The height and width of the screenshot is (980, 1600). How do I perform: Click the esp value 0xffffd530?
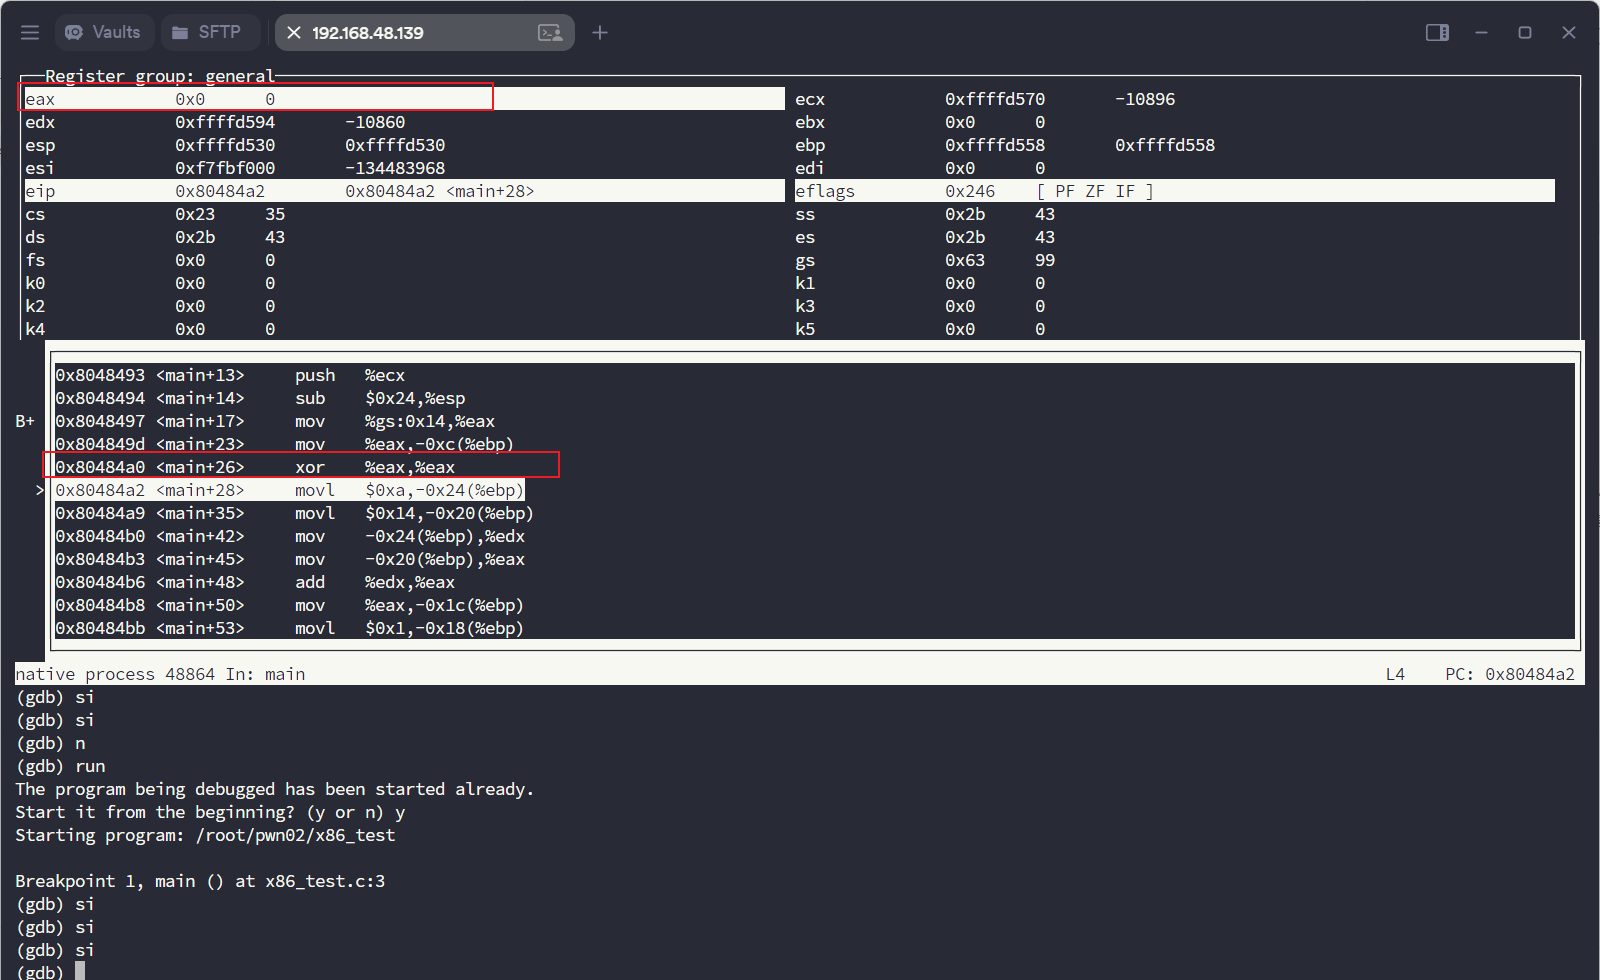[225, 145]
